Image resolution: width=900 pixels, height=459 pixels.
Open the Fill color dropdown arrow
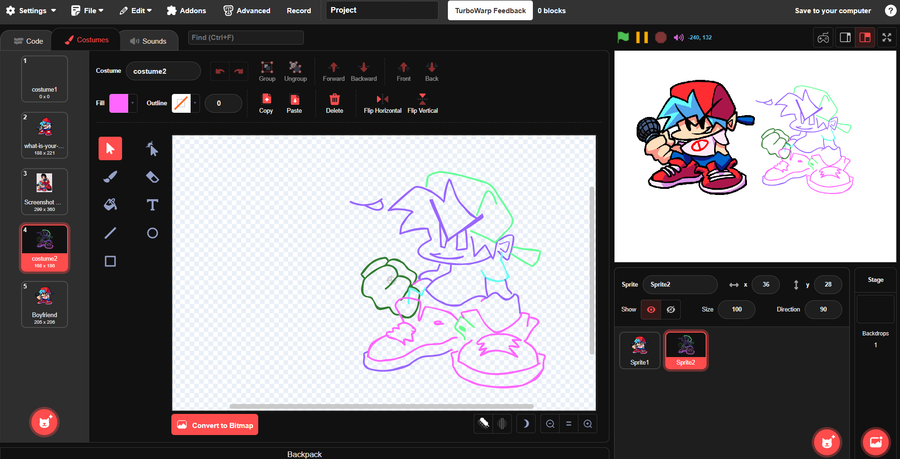tap(133, 103)
